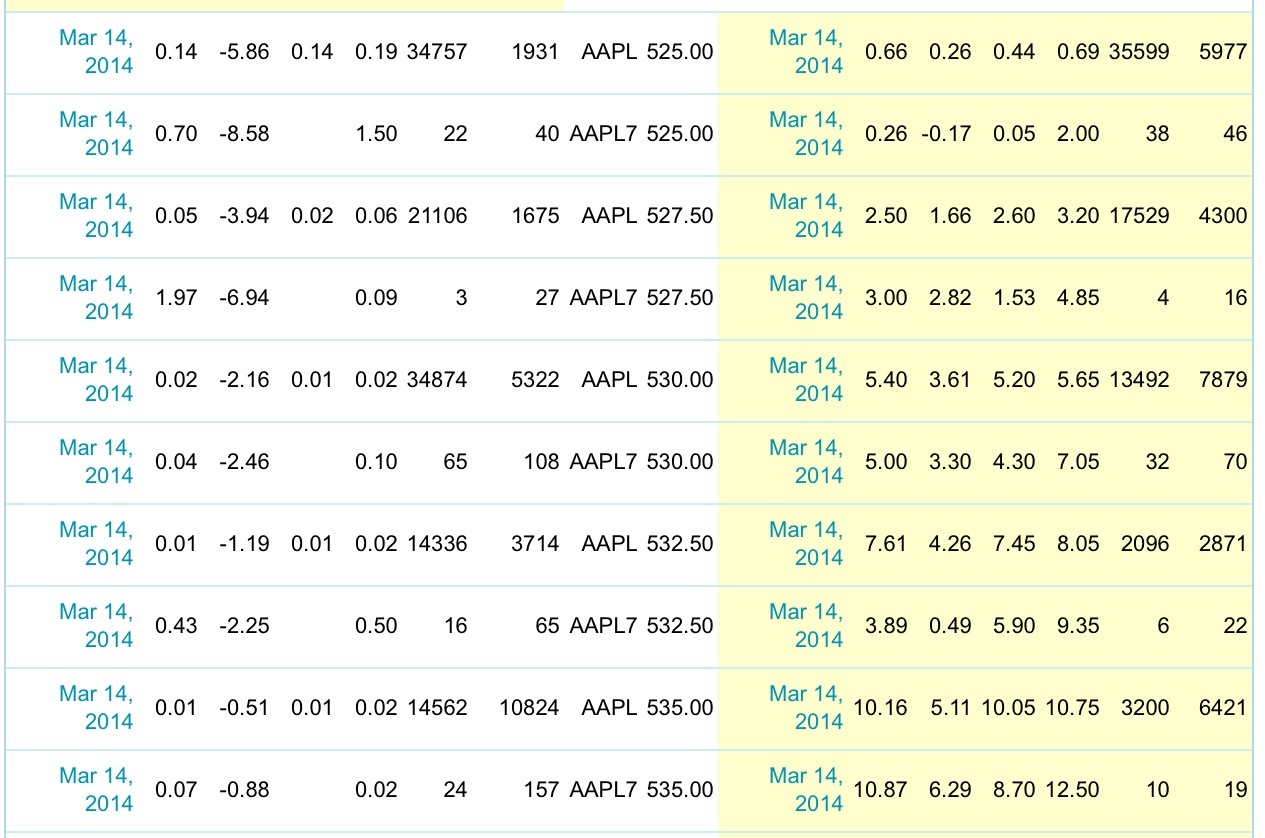1265x838 pixels.
Task: Open the white-side Mar 14, 2014 link in the AAPL7 530.00 row
Action: pos(96,462)
